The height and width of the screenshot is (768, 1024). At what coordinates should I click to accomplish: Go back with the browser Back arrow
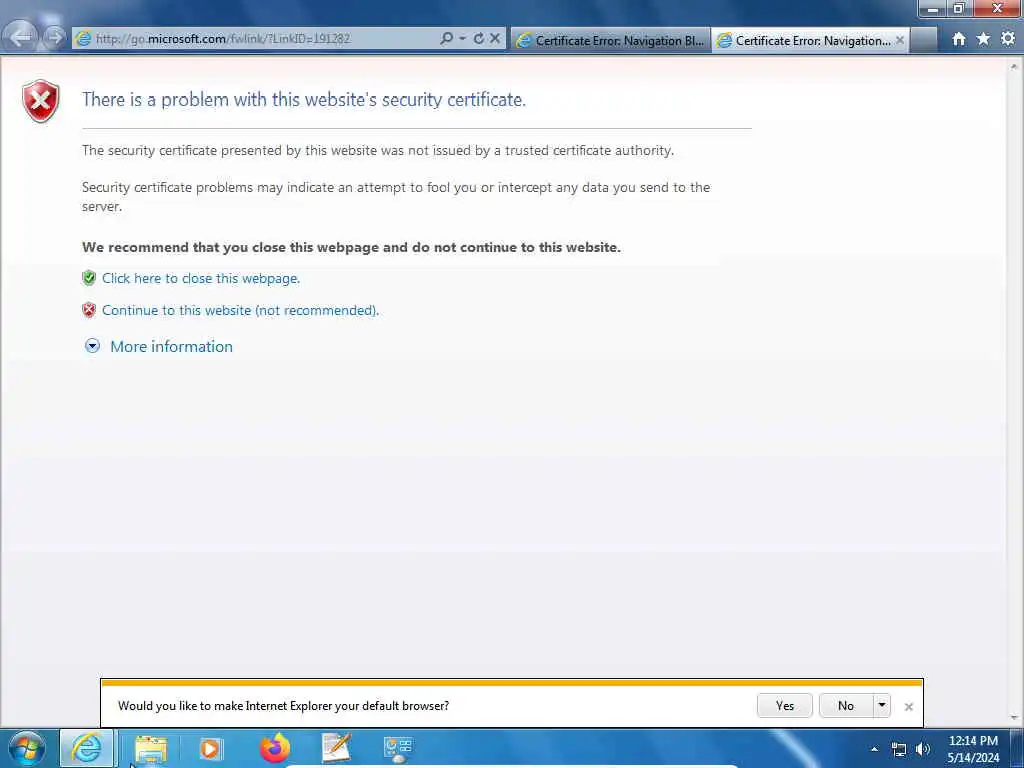pos(20,38)
